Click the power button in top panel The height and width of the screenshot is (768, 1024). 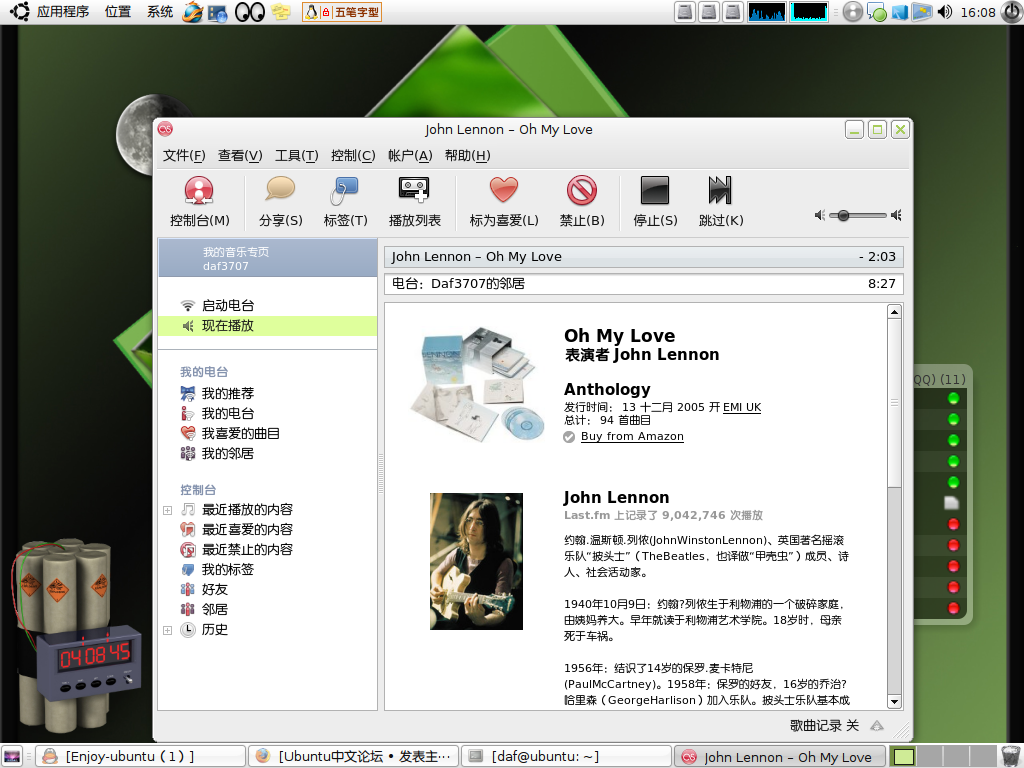point(1012,12)
